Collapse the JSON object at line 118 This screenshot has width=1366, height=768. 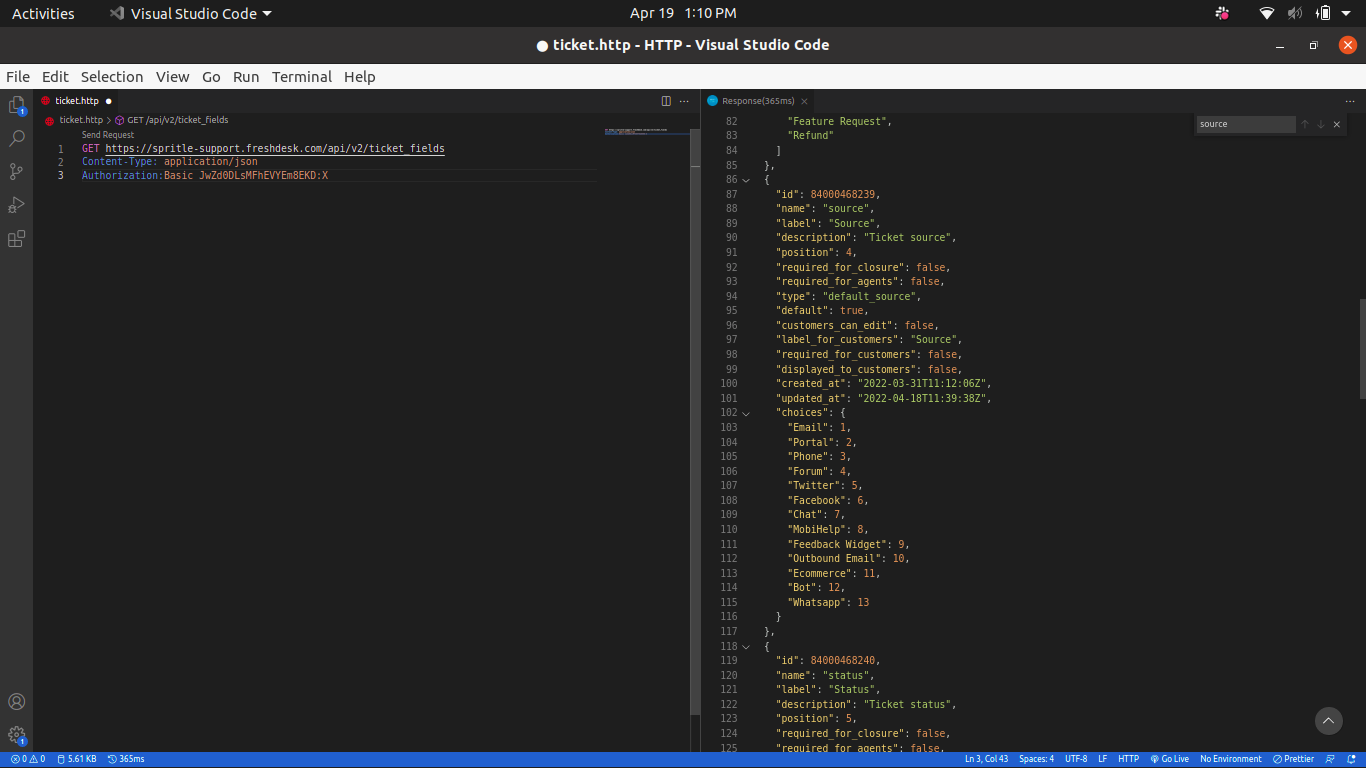coord(746,647)
